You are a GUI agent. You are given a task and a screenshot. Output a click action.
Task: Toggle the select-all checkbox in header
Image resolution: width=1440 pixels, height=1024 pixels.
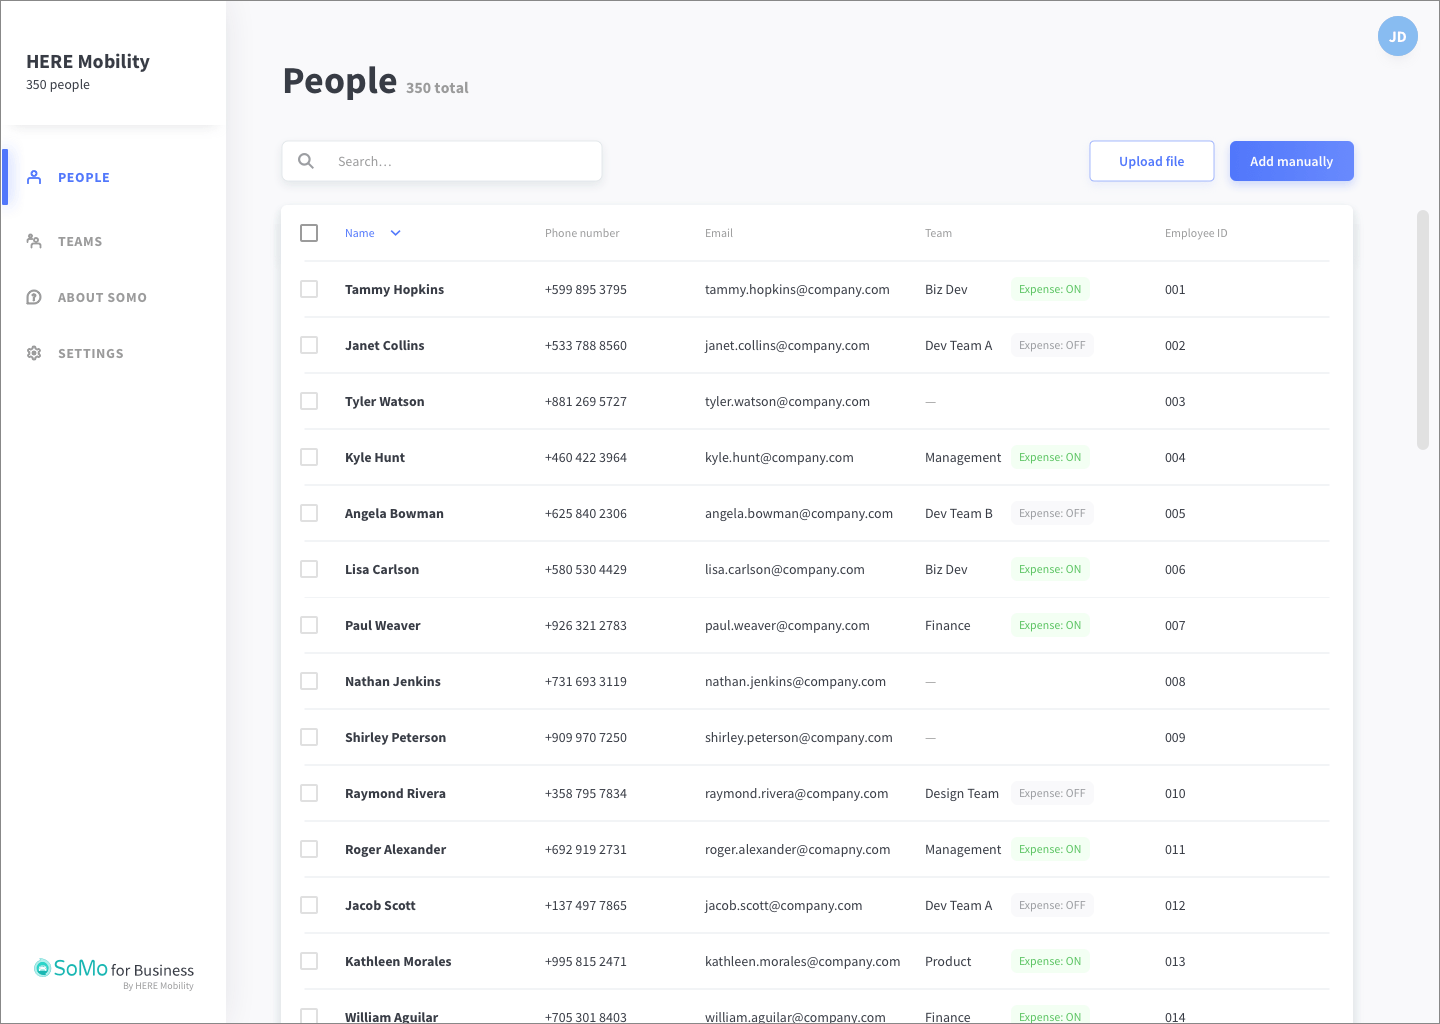point(309,233)
